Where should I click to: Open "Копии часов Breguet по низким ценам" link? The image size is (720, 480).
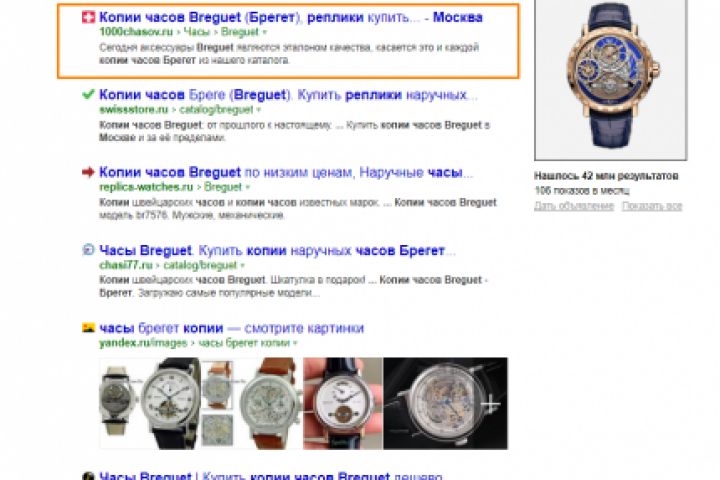click(286, 173)
